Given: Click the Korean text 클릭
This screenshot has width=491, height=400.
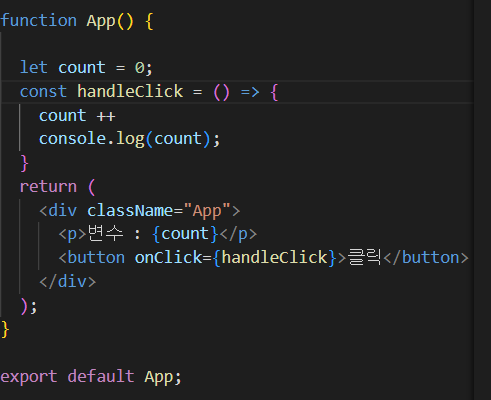Looking at the screenshot, I should pyautogui.click(x=364, y=257).
